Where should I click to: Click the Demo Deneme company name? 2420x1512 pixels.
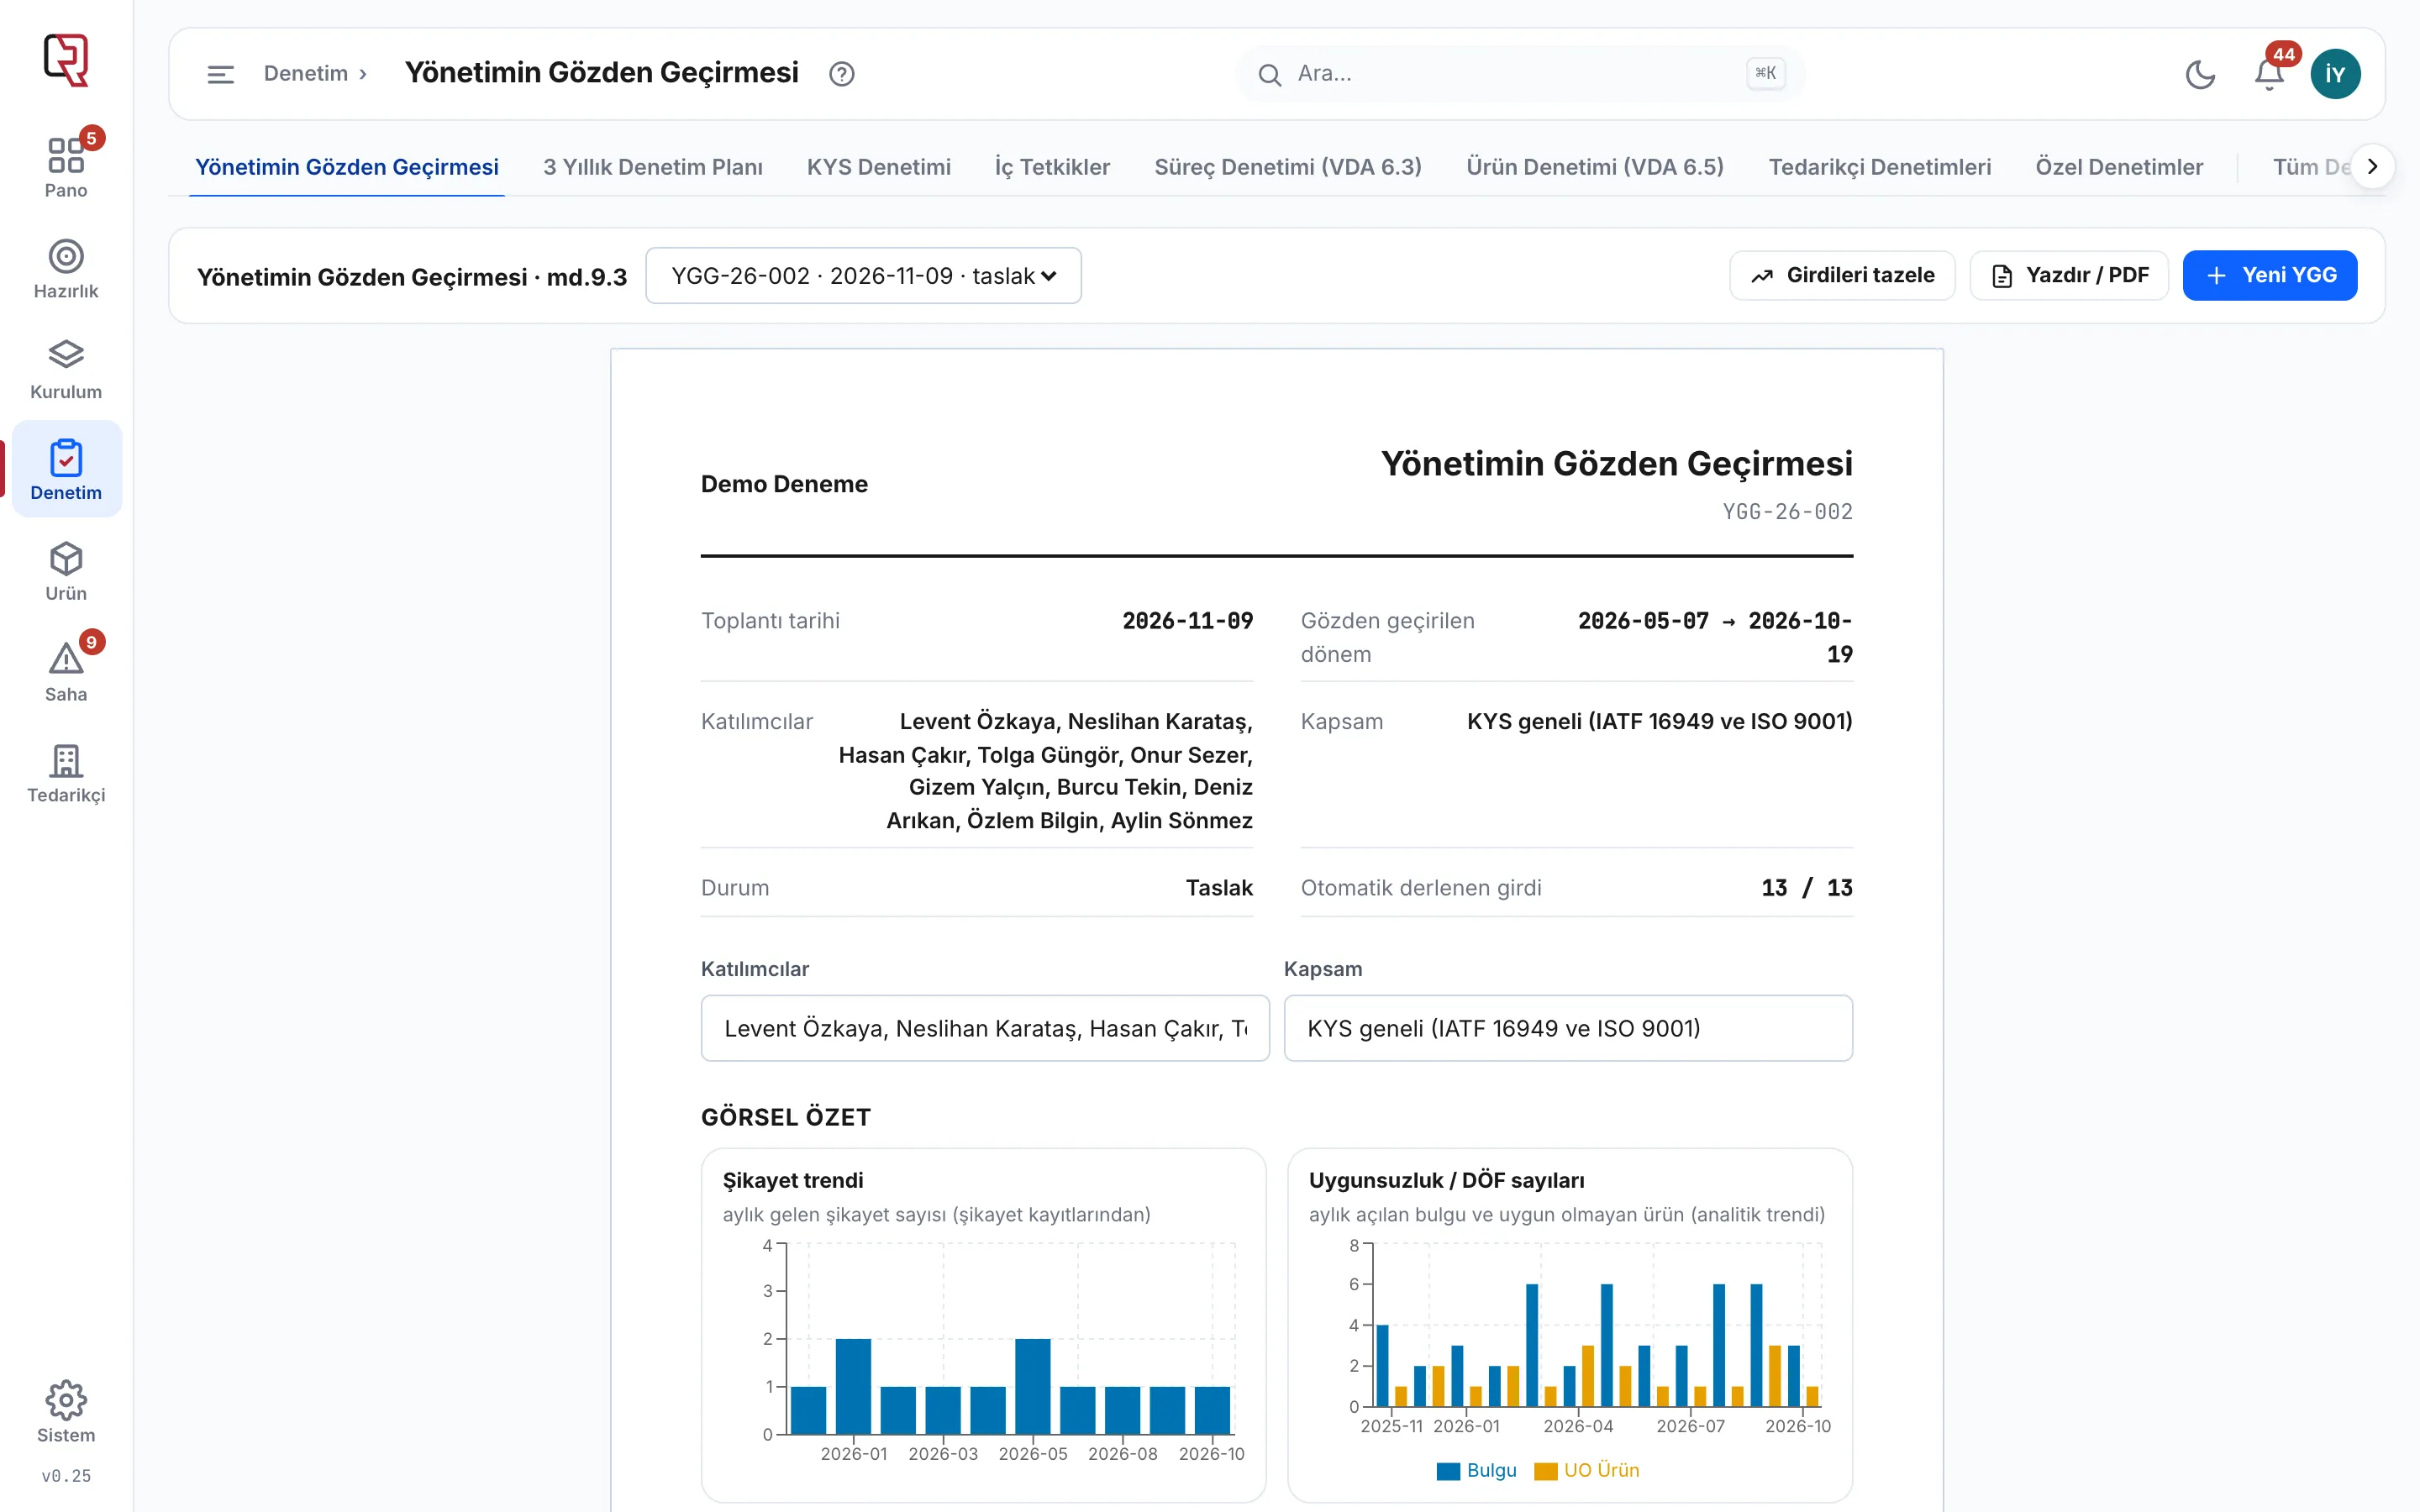[784, 484]
